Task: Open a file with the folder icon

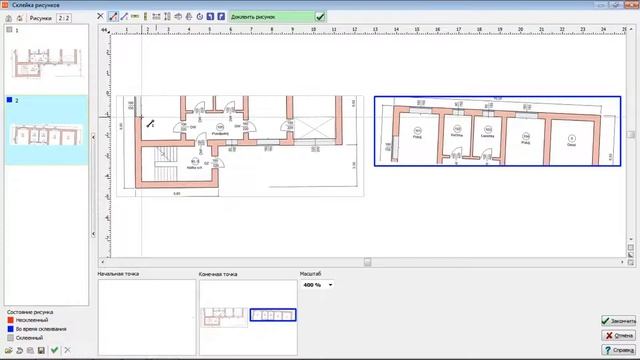Action: (9, 350)
